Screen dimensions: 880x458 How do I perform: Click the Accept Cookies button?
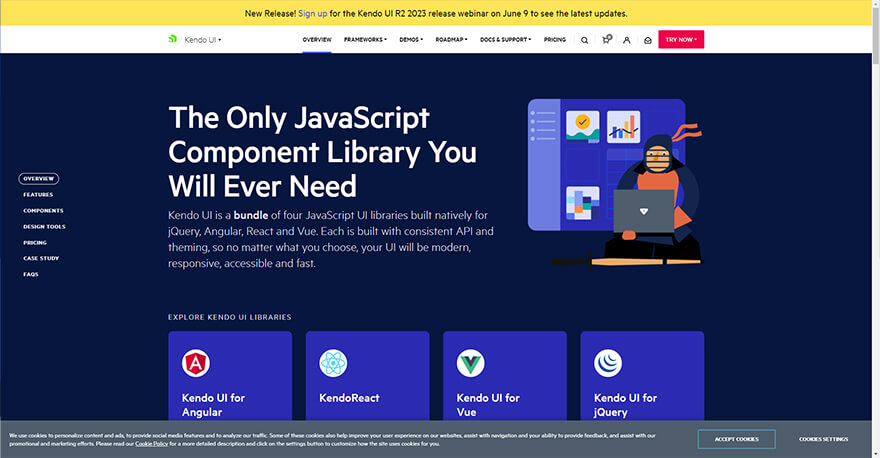[736, 439]
